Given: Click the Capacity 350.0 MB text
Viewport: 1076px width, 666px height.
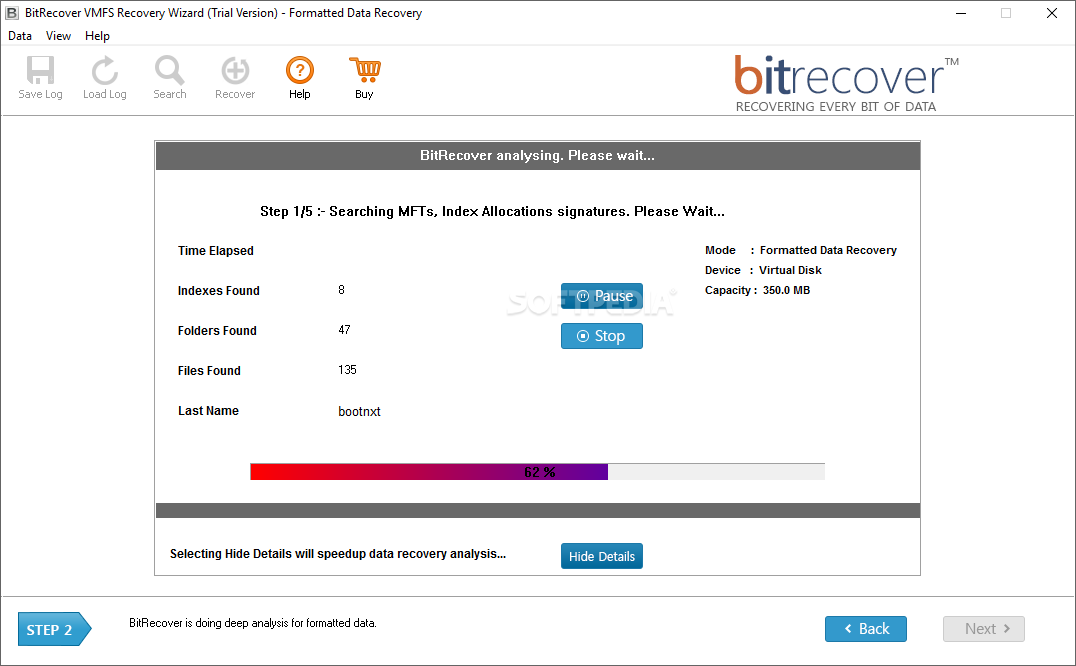Looking at the screenshot, I should coord(758,290).
